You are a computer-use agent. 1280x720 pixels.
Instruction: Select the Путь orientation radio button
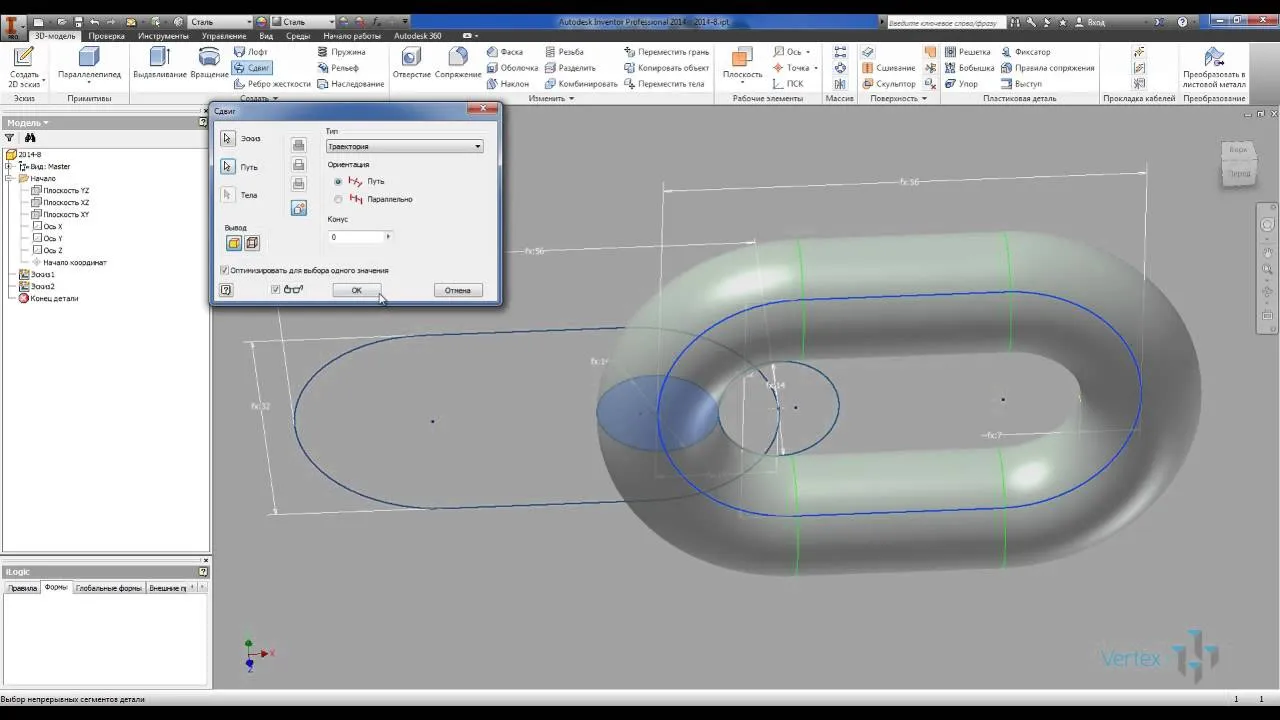click(x=338, y=182)
